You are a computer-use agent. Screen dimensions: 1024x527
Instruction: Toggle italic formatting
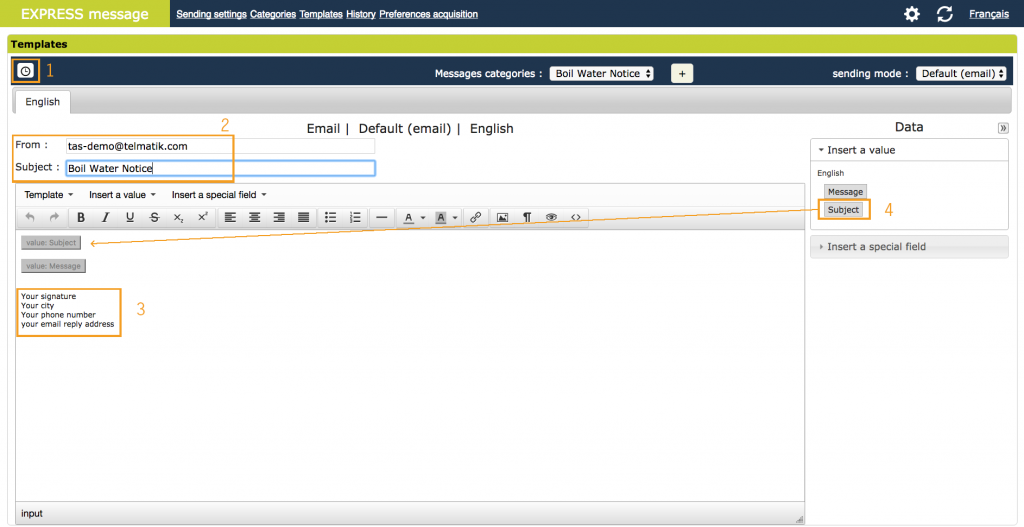(105, 217)
